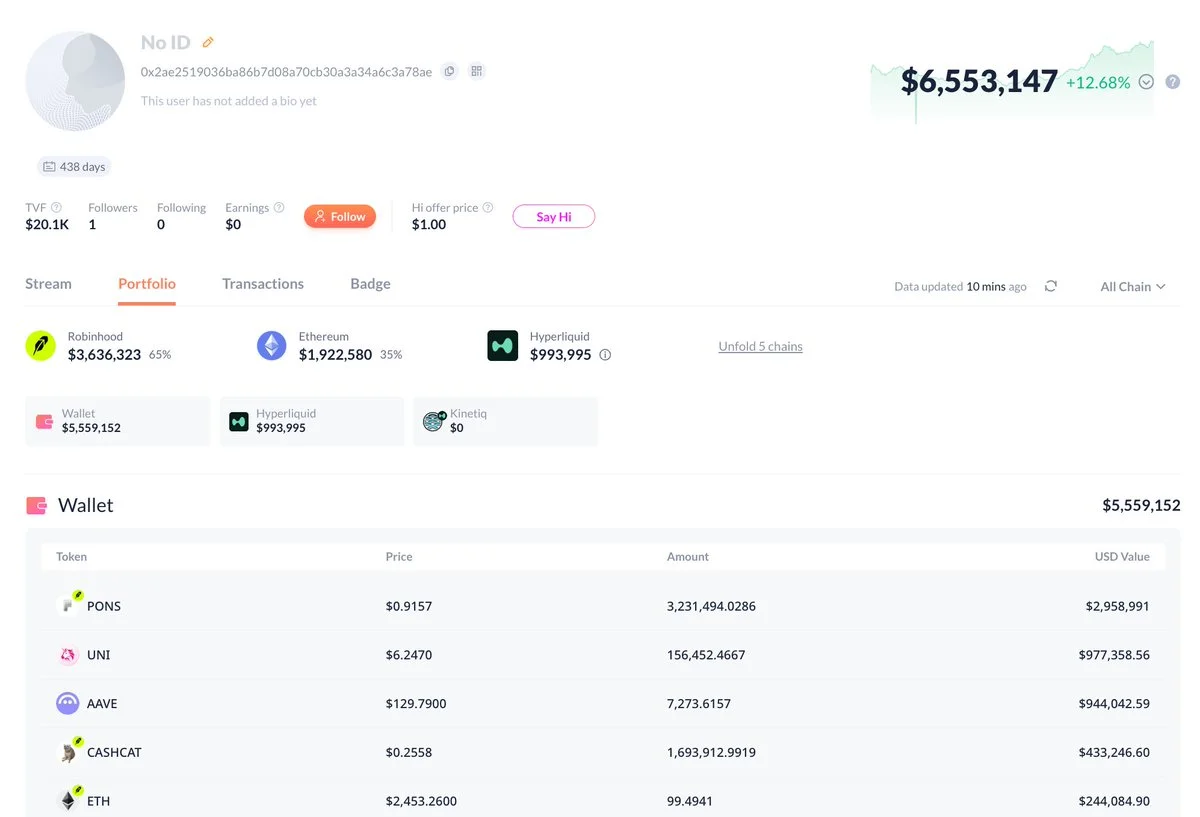The image size is (1200, 817).
Task: Copy the wallet address with the copy icon
Action: [x=450, y=71]
